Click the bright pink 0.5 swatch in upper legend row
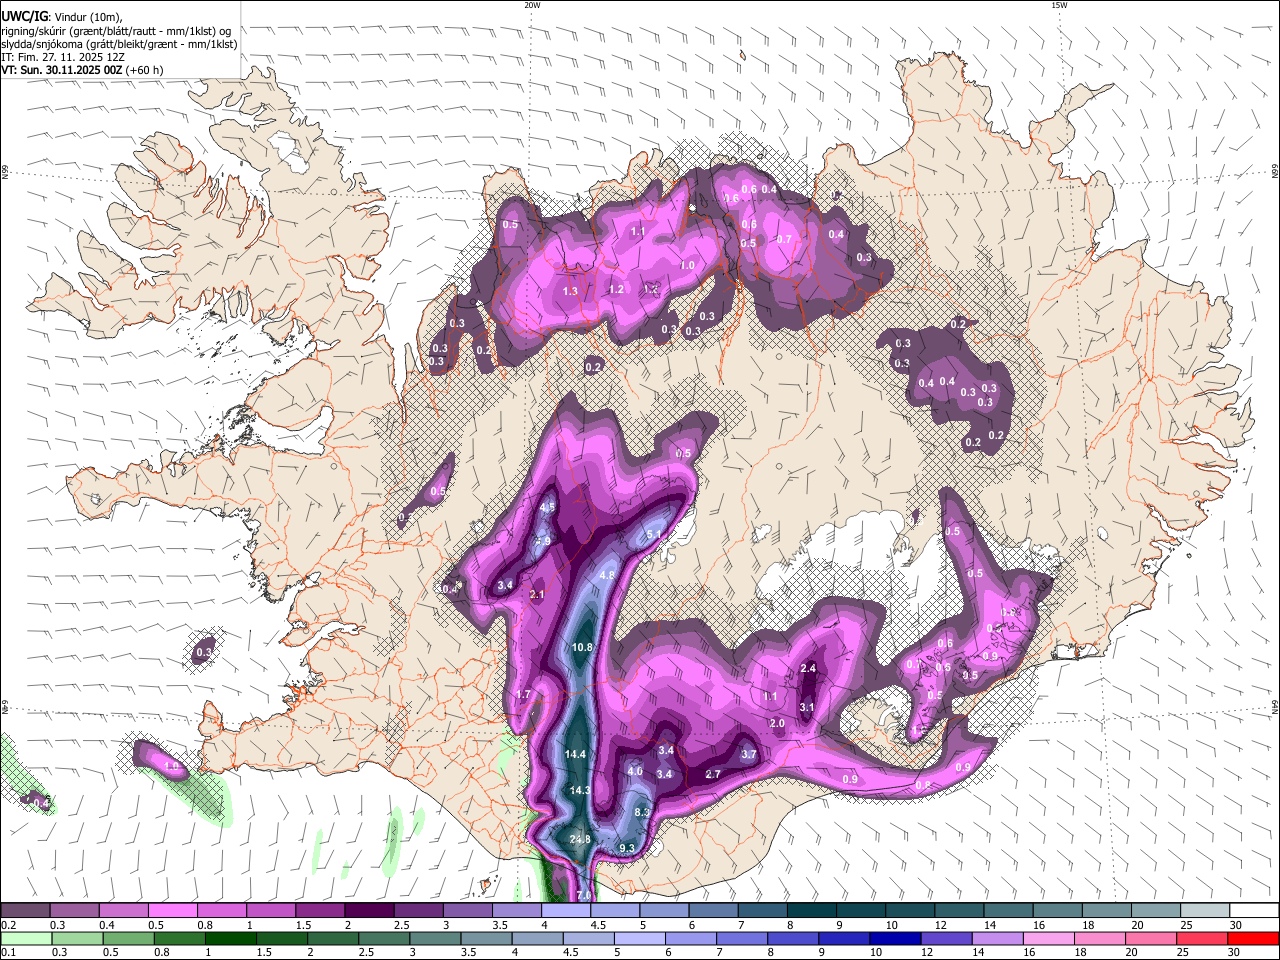The width and height of the screenshot is (1280, 960). (173, 911)
